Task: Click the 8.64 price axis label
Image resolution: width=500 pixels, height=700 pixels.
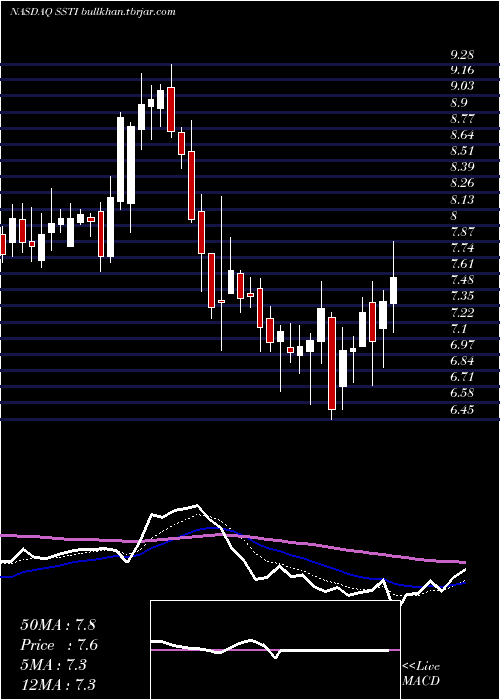Action: point(462,135)
